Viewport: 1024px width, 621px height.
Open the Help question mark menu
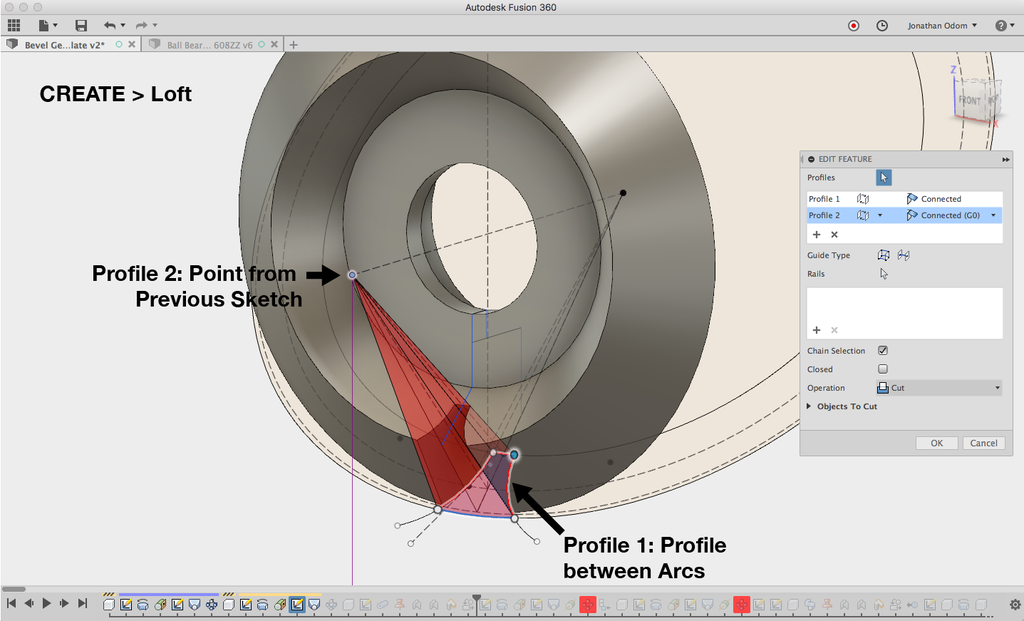click(1004, 25)
